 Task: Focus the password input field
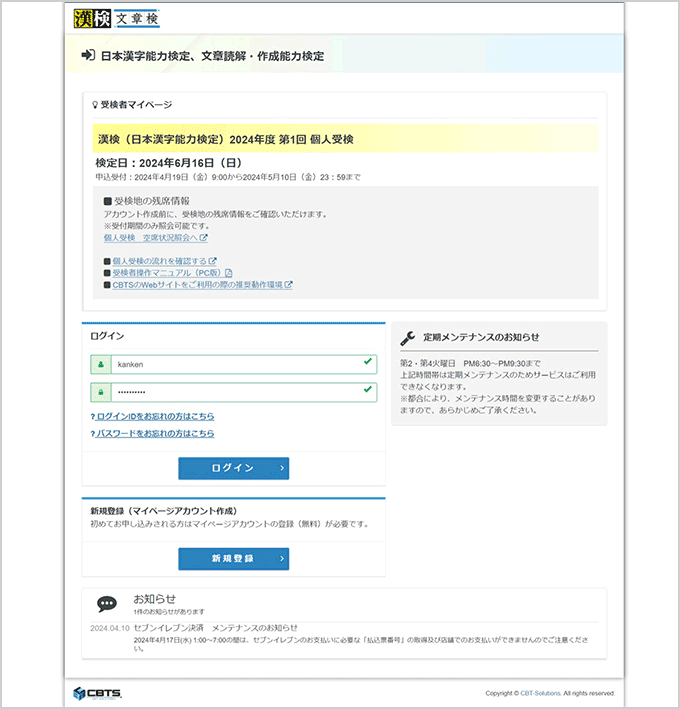pyautogui.click(x=244, y=392)
